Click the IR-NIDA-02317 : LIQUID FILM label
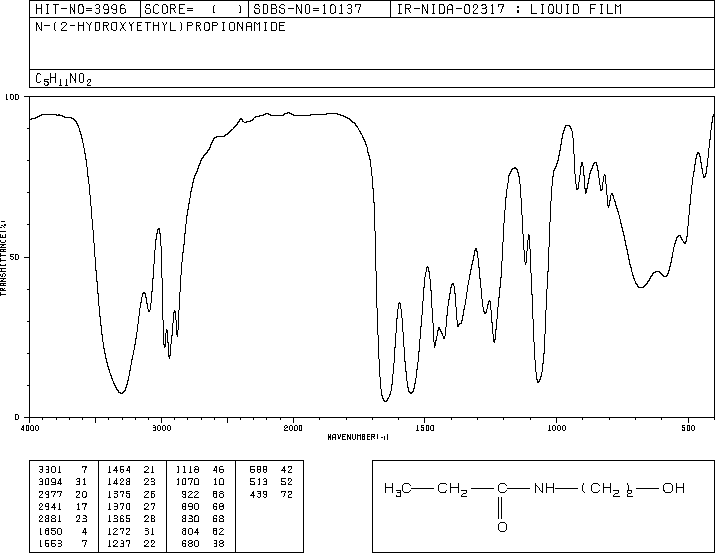715x553 pixels. point(509,9)
